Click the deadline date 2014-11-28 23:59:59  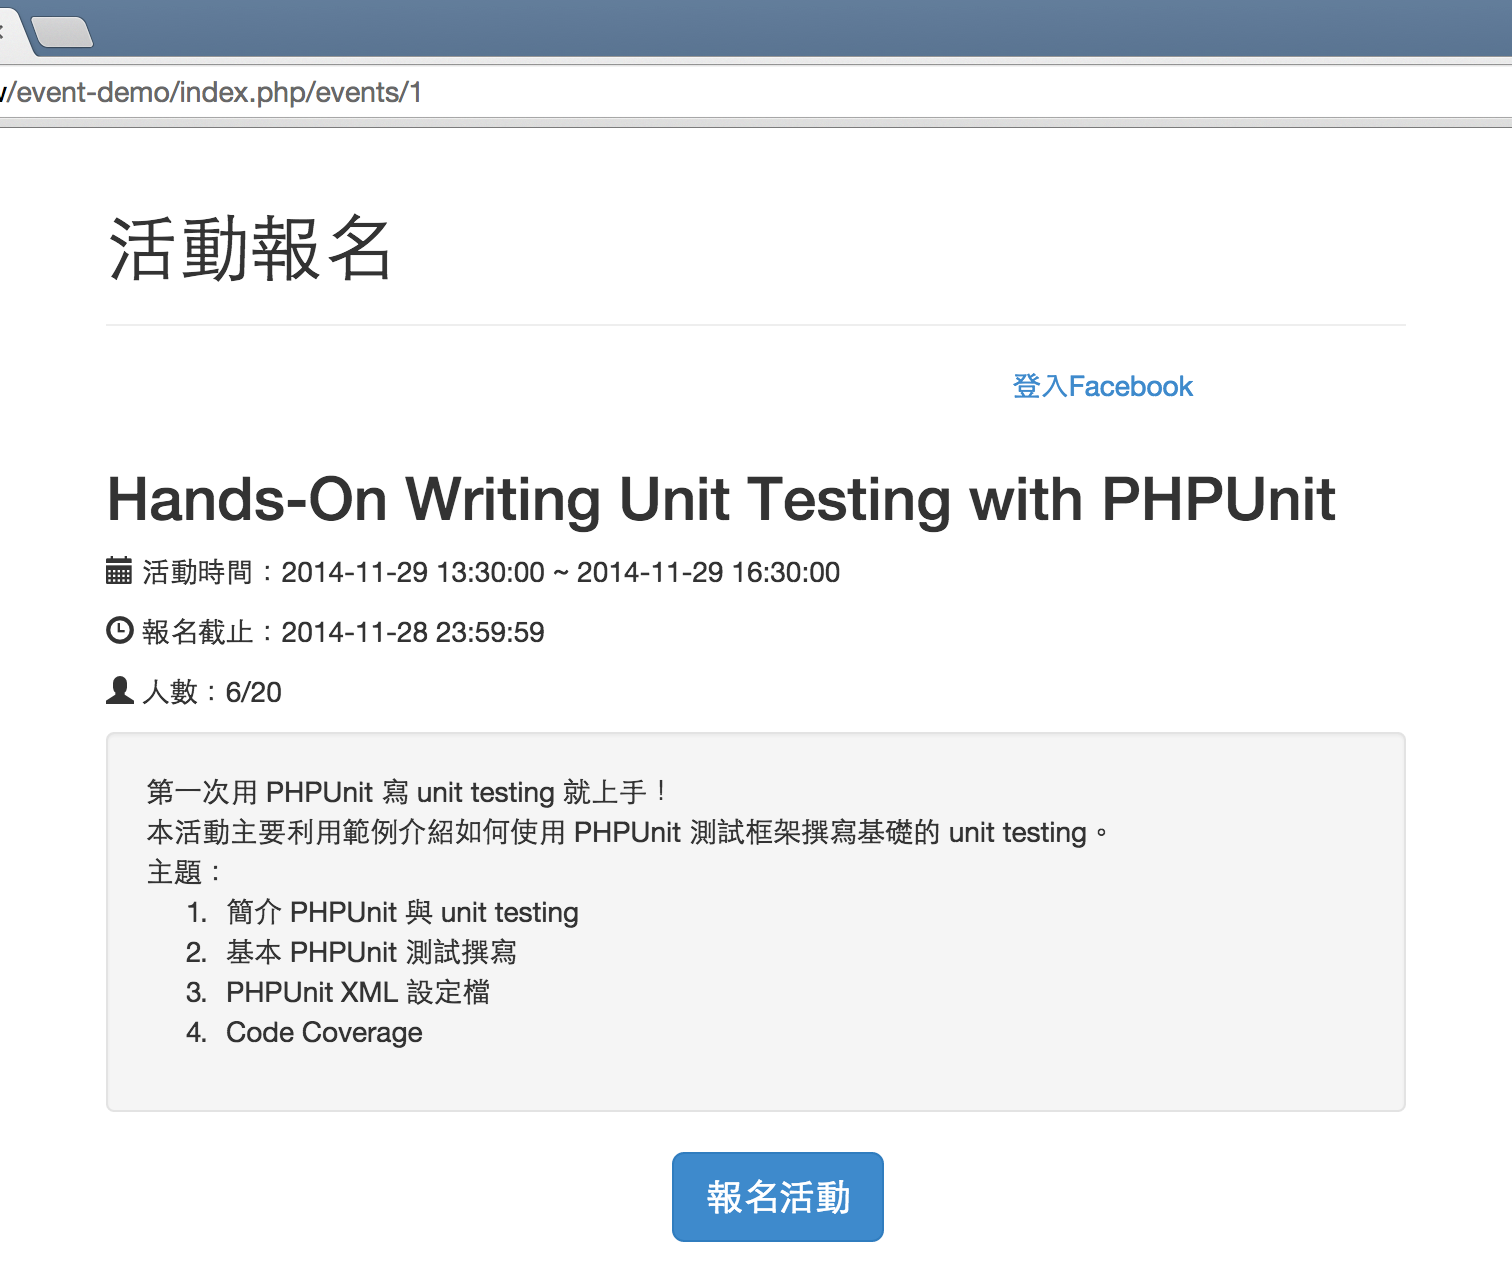412,632
